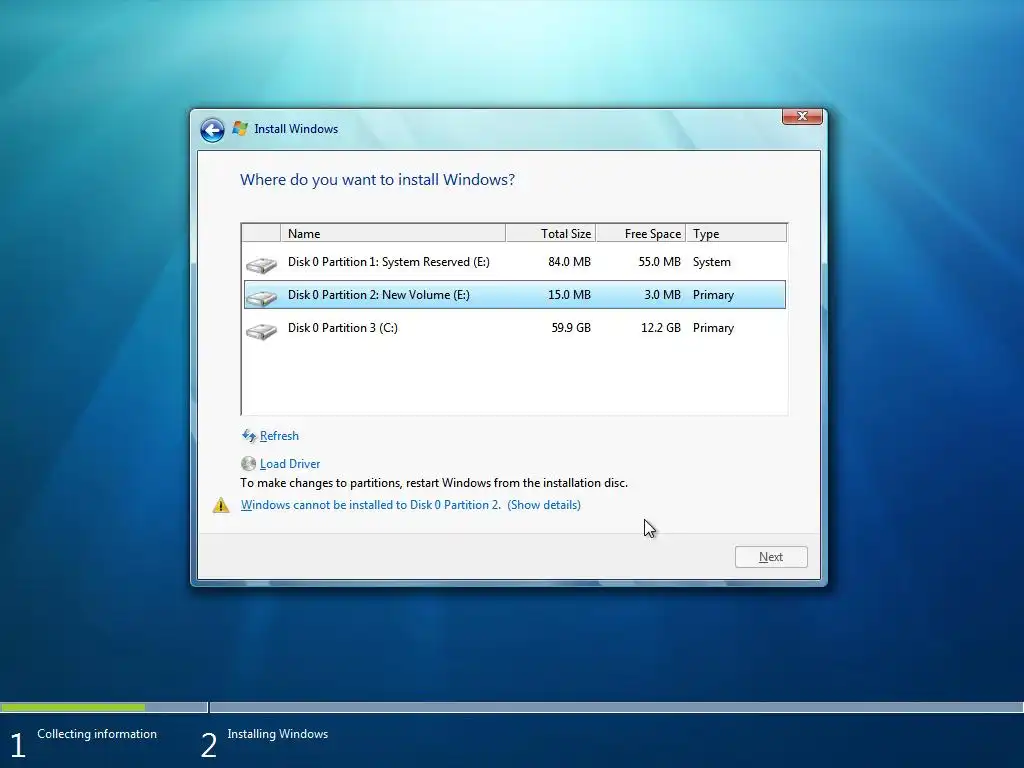This screenshot has width=1024, height=768.
Task: Sort by the Type column header
Action: (x=736, y=233)
